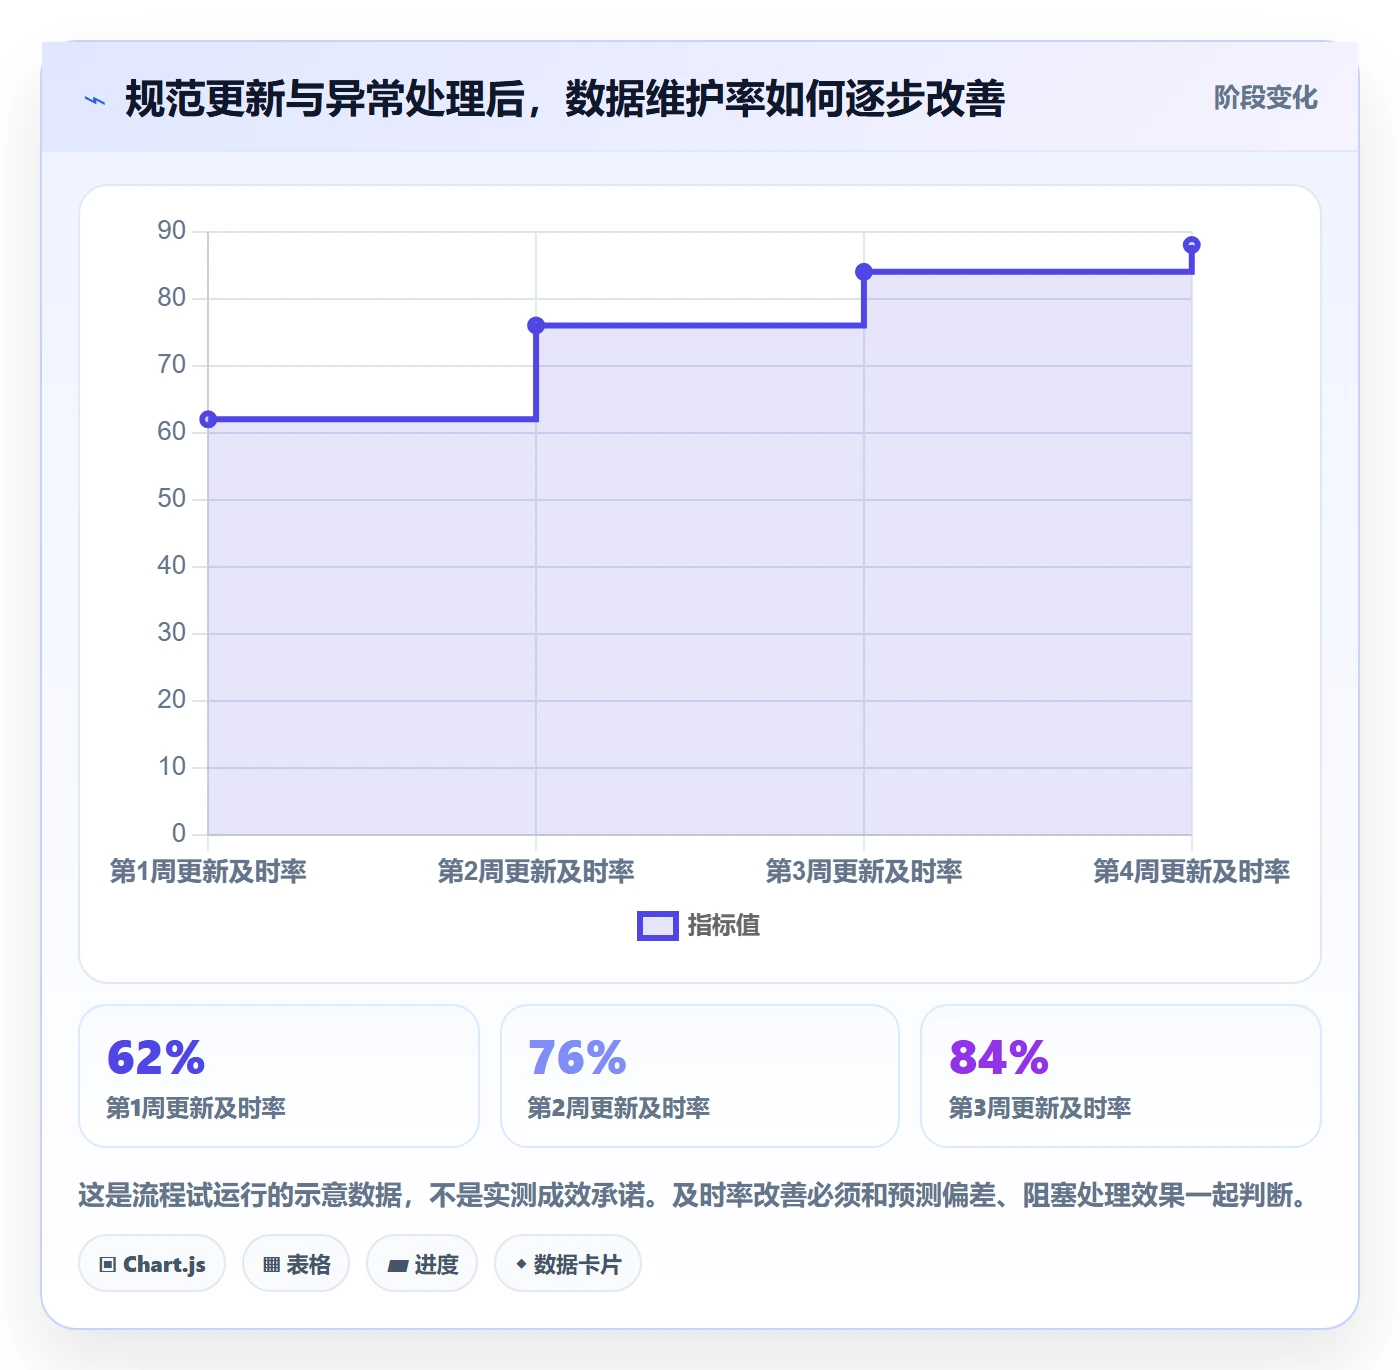Click the 第3周更新及时率 card label
Image resolution: width=1400 pixels, height=1370 pixels.
(x=1039, y=1108)
